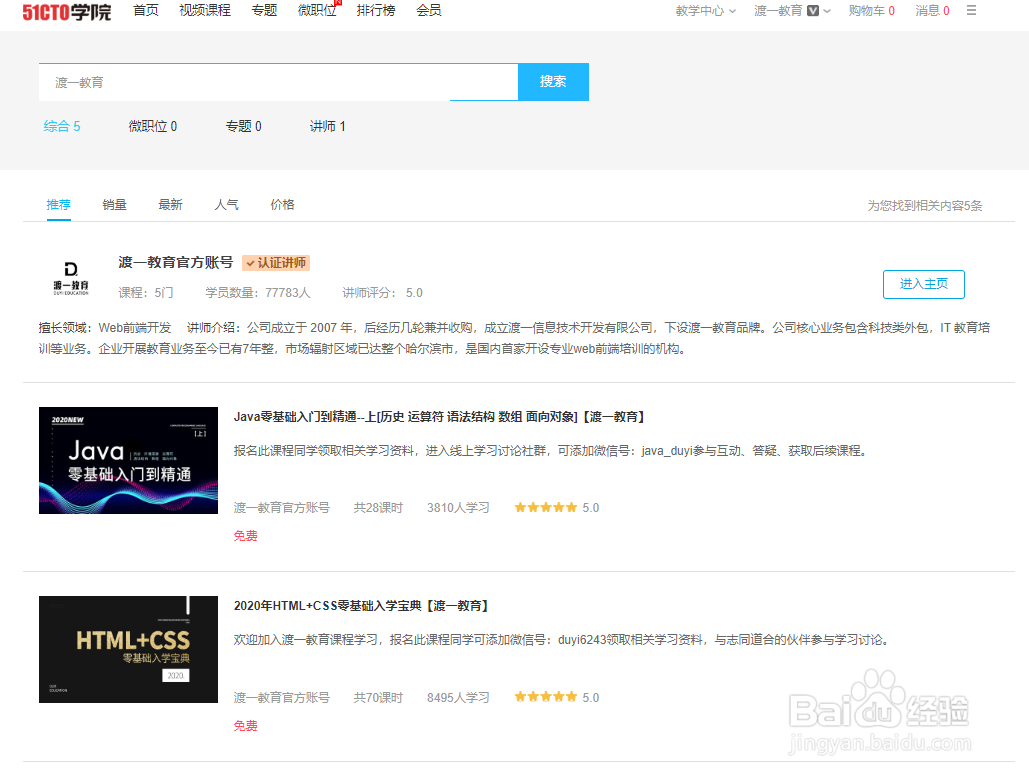Viewport: 1029px width, 779px height.
Task: Select the 微职位 0 filter
Action: point(152,126)
